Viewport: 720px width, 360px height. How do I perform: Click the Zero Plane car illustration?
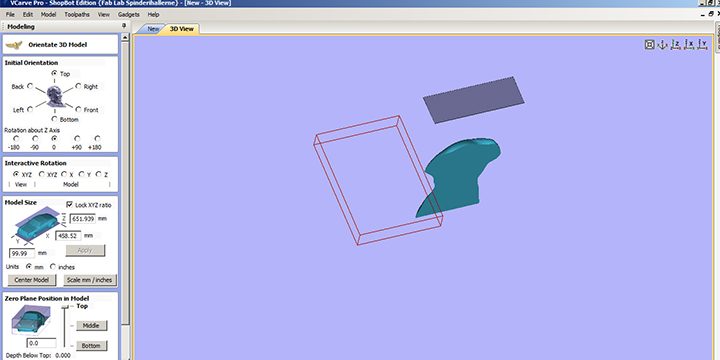point(30,320)
